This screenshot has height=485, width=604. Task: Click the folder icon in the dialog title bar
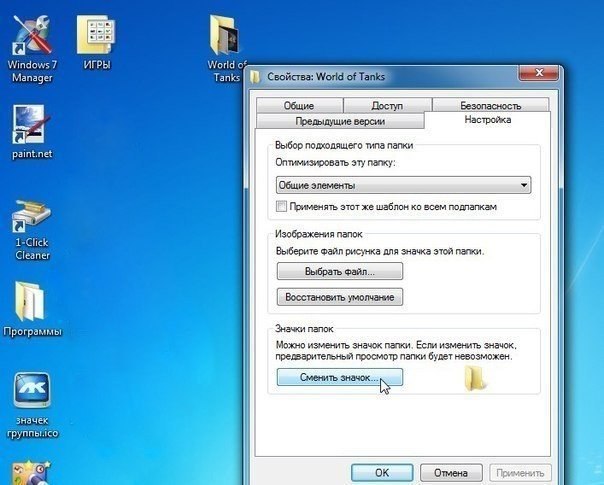[x=257, y=77]
